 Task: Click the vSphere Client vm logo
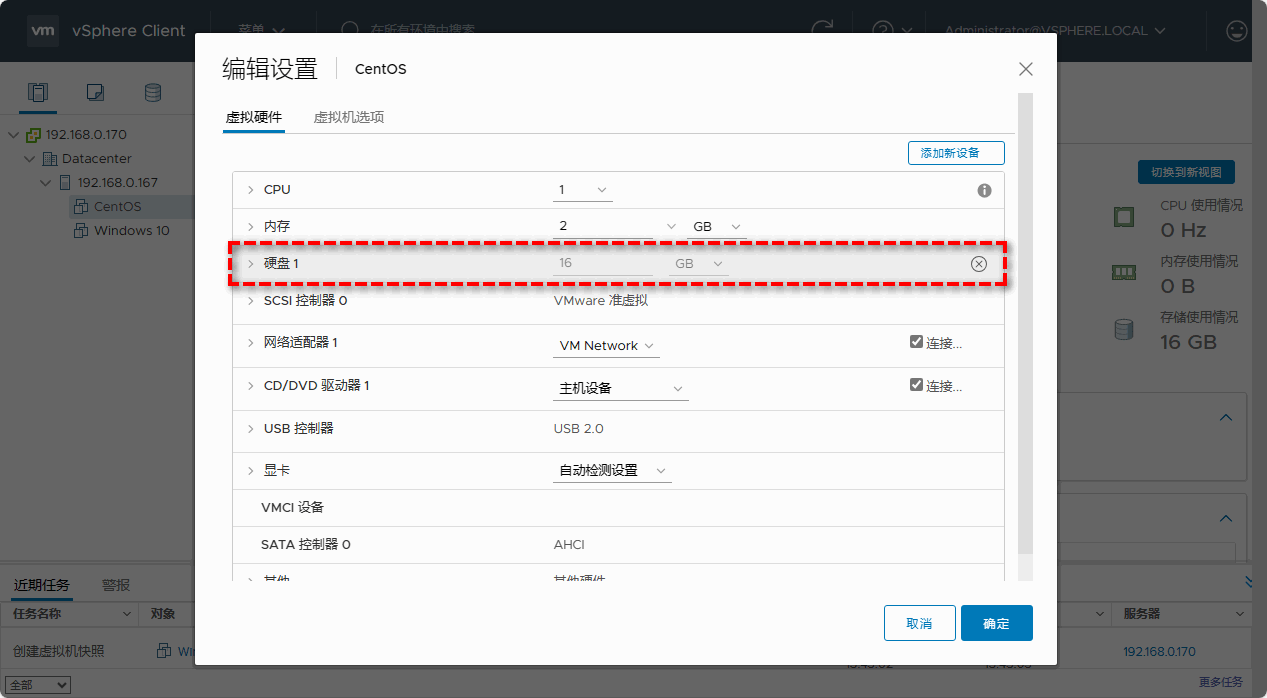tap(43, 30)
